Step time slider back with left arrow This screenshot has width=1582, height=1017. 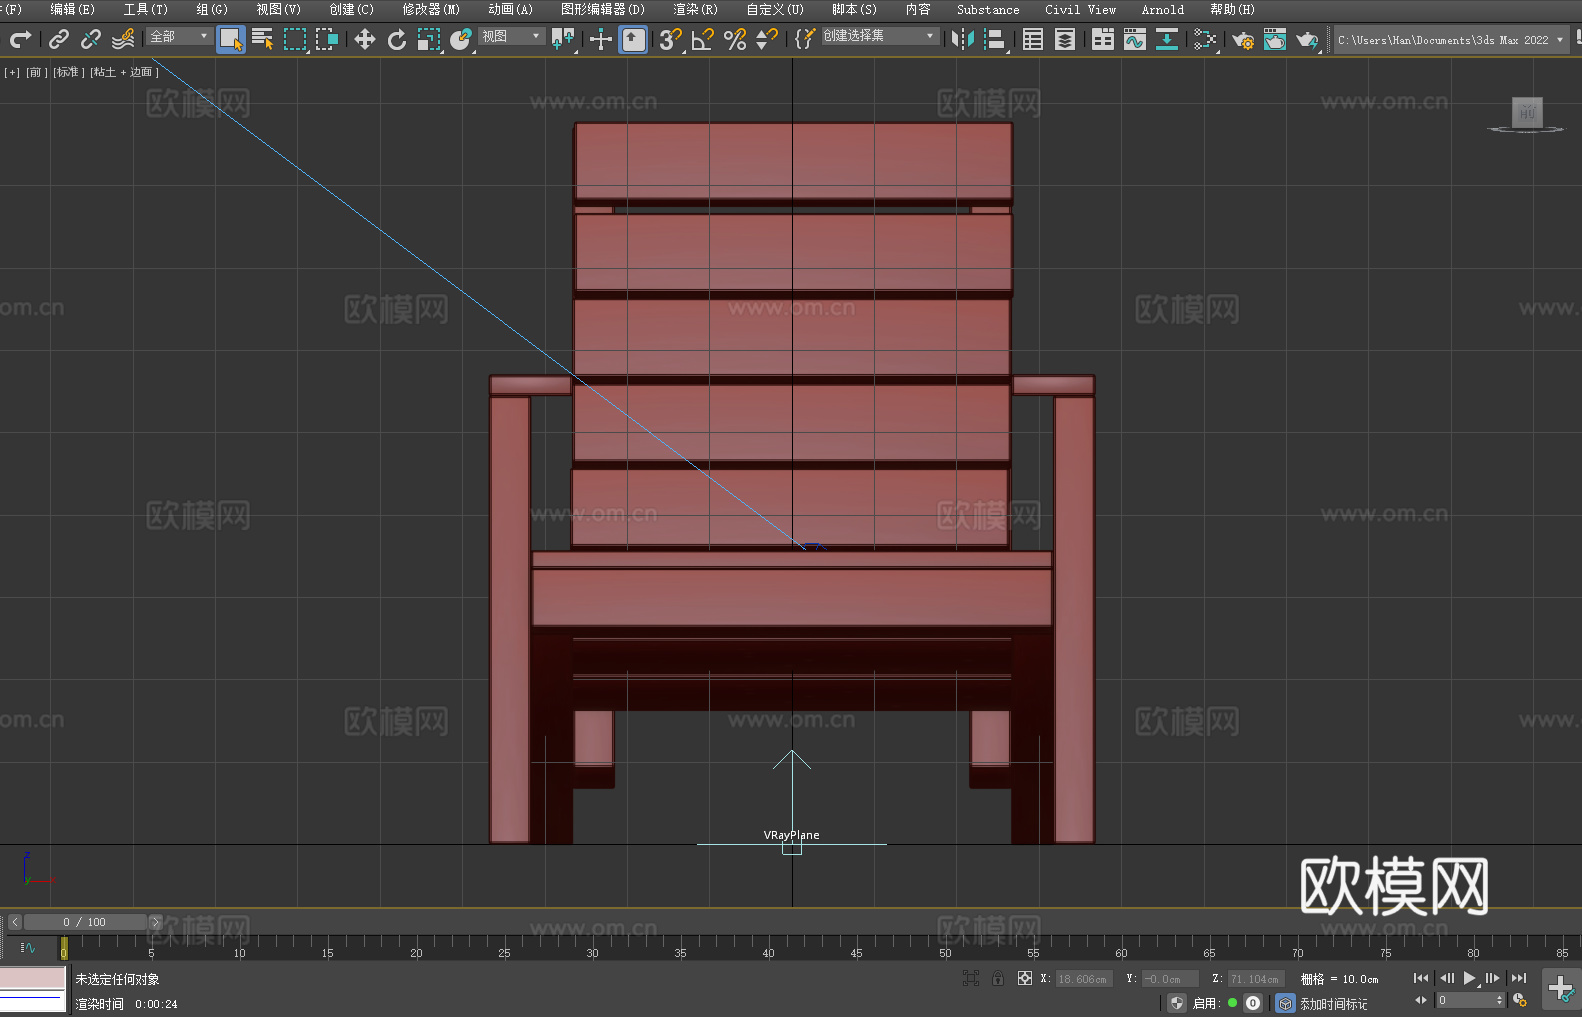click(14, 922)
